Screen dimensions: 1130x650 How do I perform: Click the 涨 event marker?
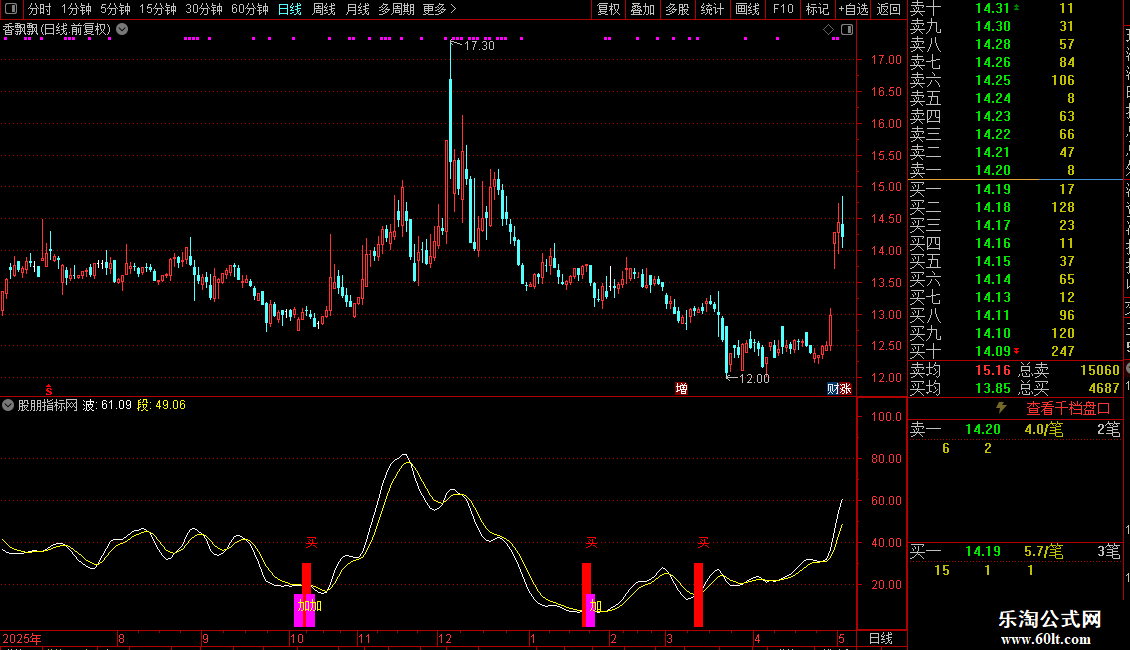click(845, 388)
